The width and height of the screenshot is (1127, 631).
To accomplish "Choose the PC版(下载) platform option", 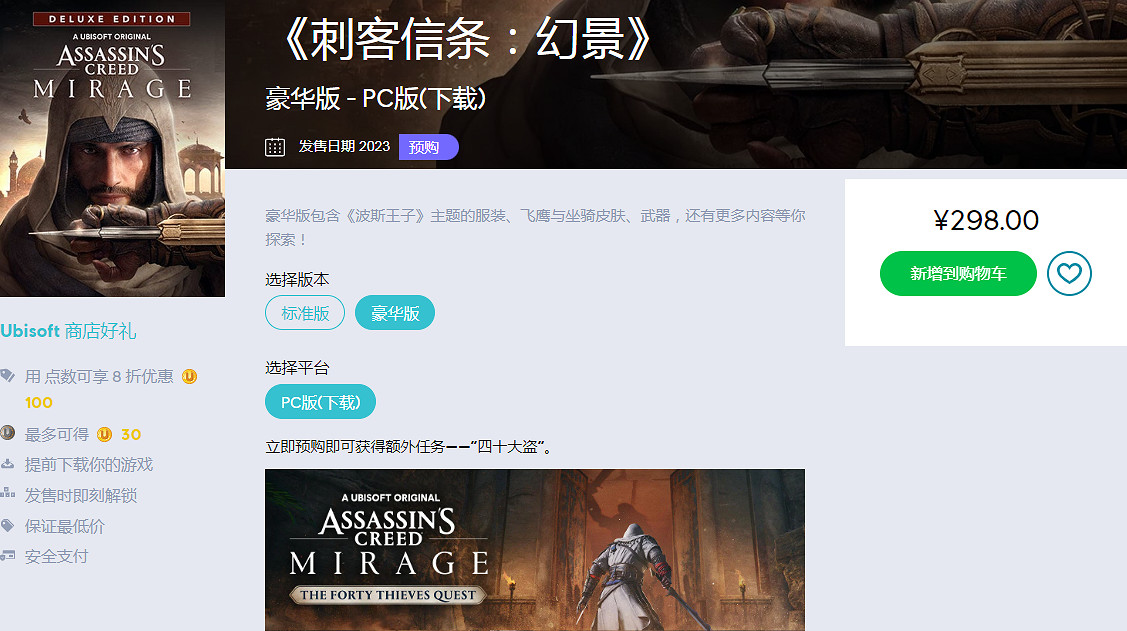I will pyautogui.click(x=321, y=402).
